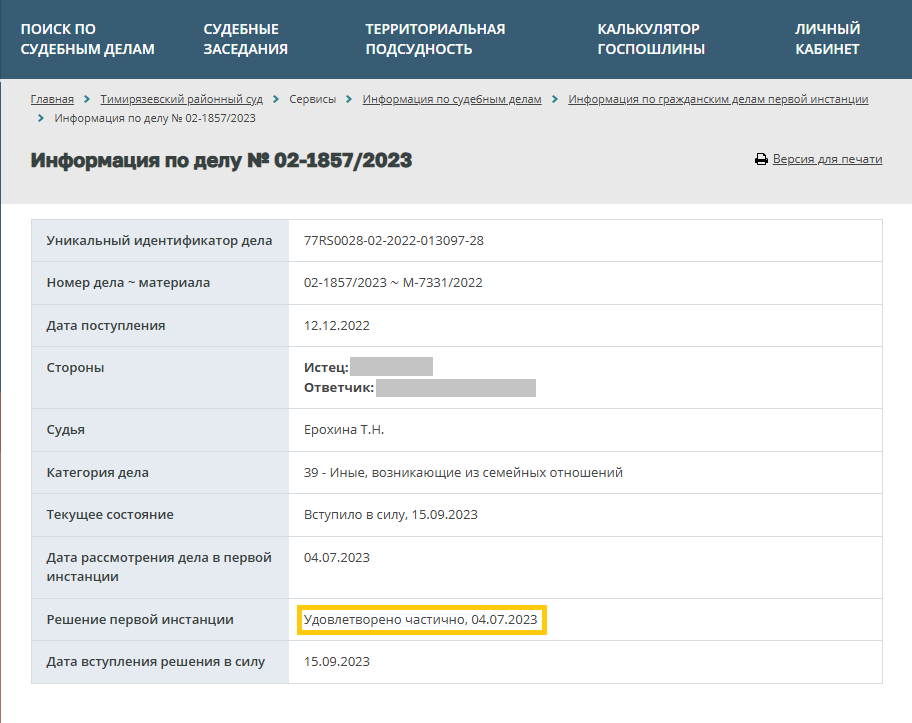Go to Судебные заседания section
The image size is (912, 723).
(245, 39)
